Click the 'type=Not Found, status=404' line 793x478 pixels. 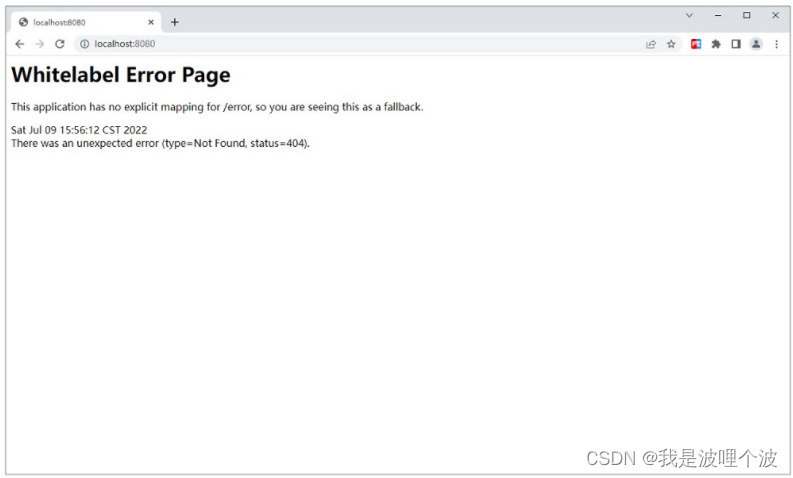point(160,143)
